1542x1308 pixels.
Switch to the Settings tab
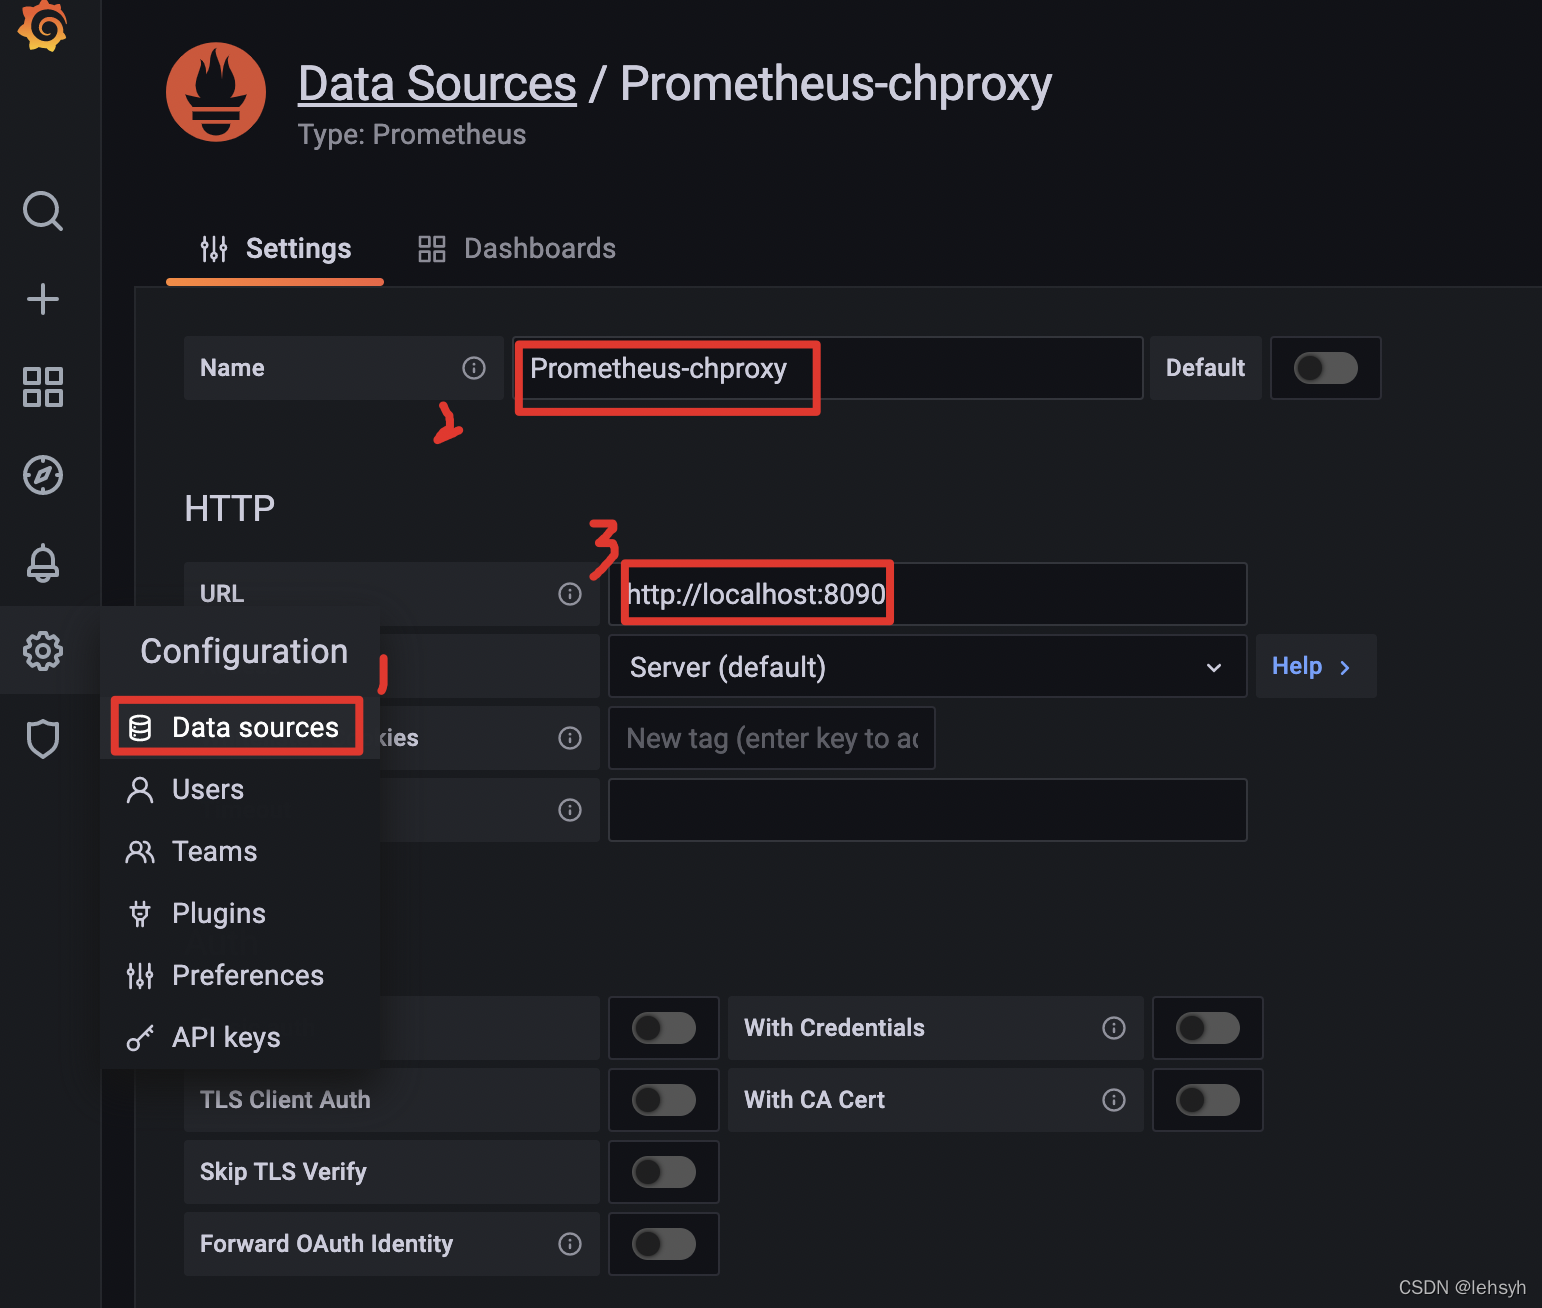coord(275,248)
